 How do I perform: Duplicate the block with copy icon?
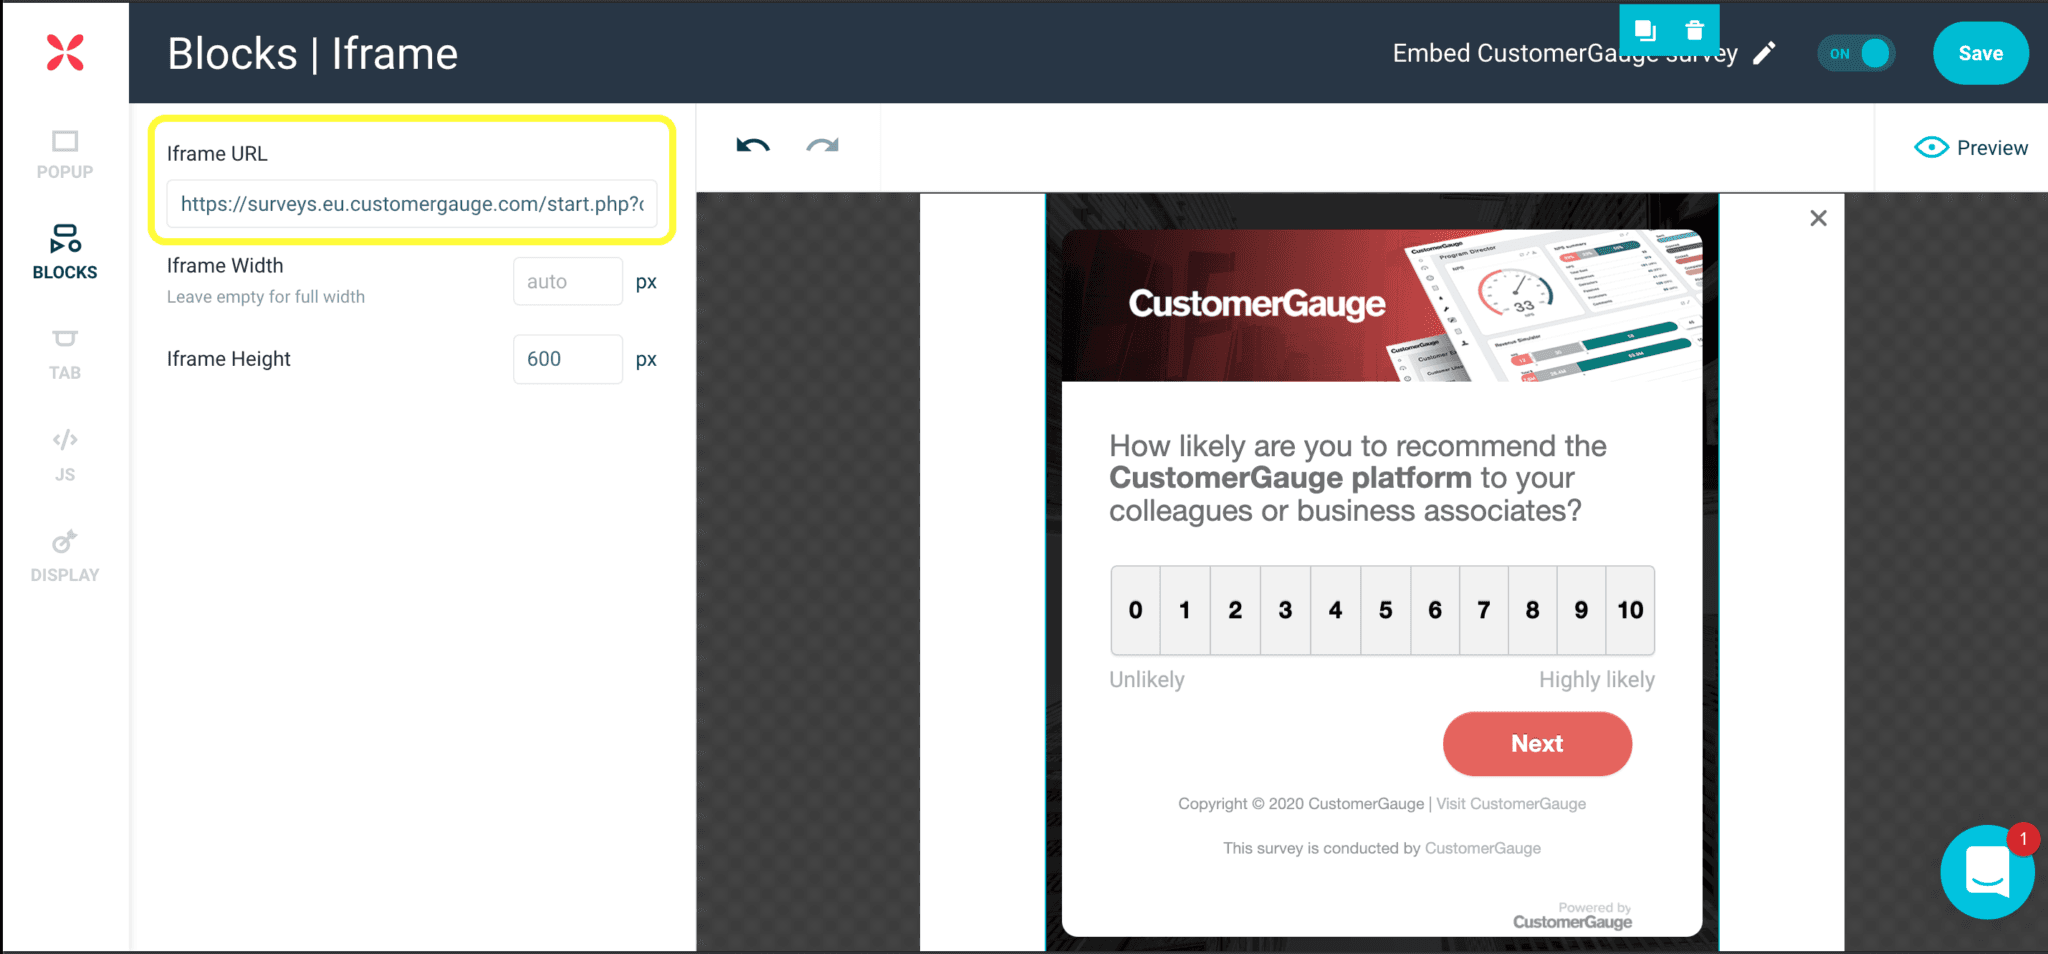point(1645,31)
